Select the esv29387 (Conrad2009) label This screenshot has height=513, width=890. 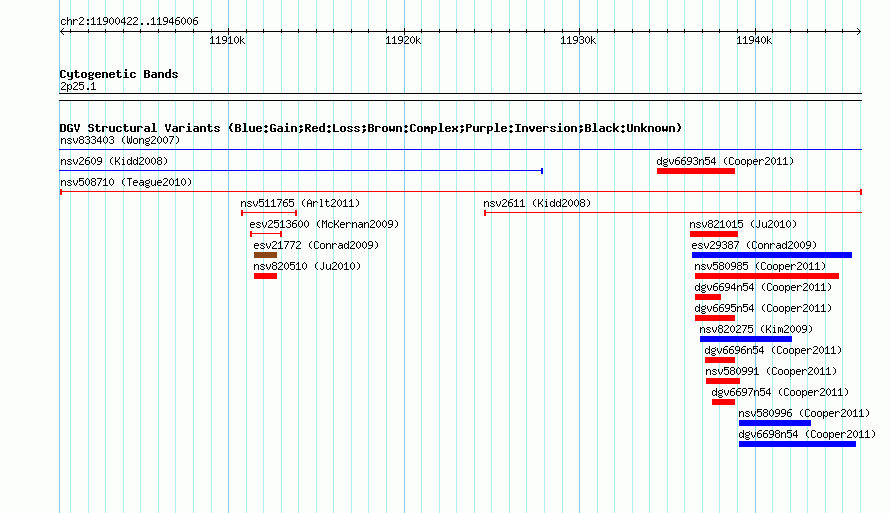pyautogui.click(x=754, y=245)
